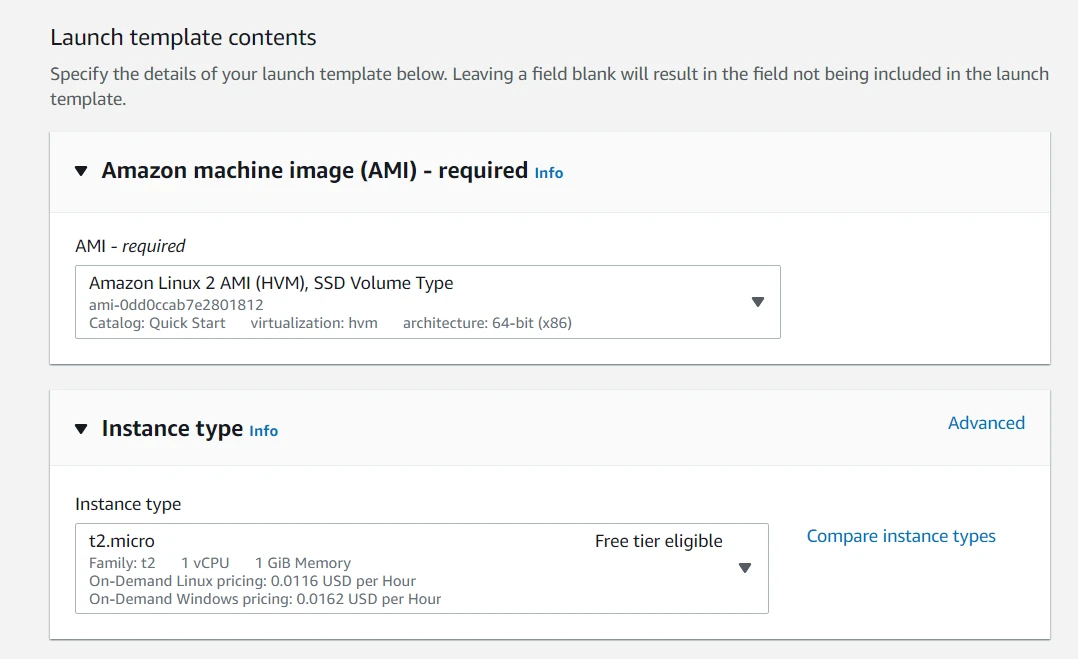Open Advanced instance type options
Viewport: 1078px width, 659px height.
coord(986,423)
